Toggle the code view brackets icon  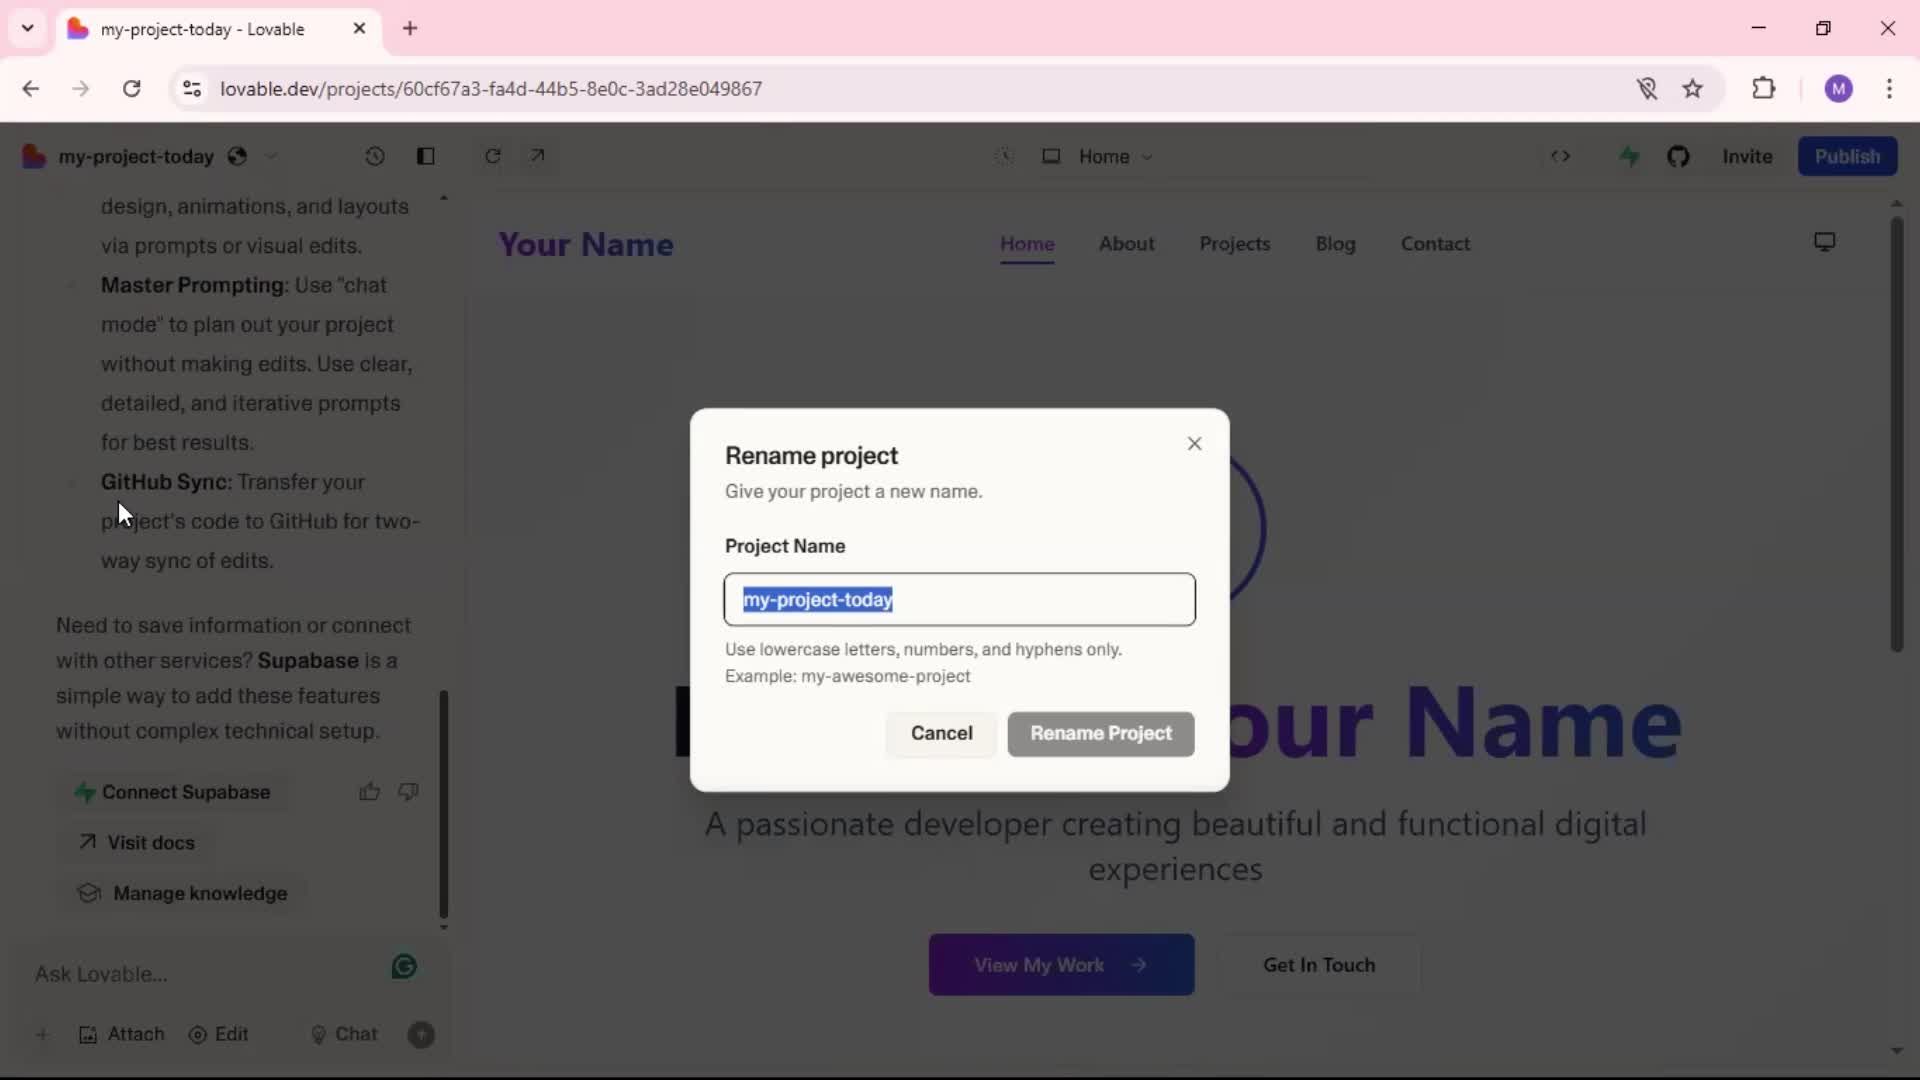1561,156
